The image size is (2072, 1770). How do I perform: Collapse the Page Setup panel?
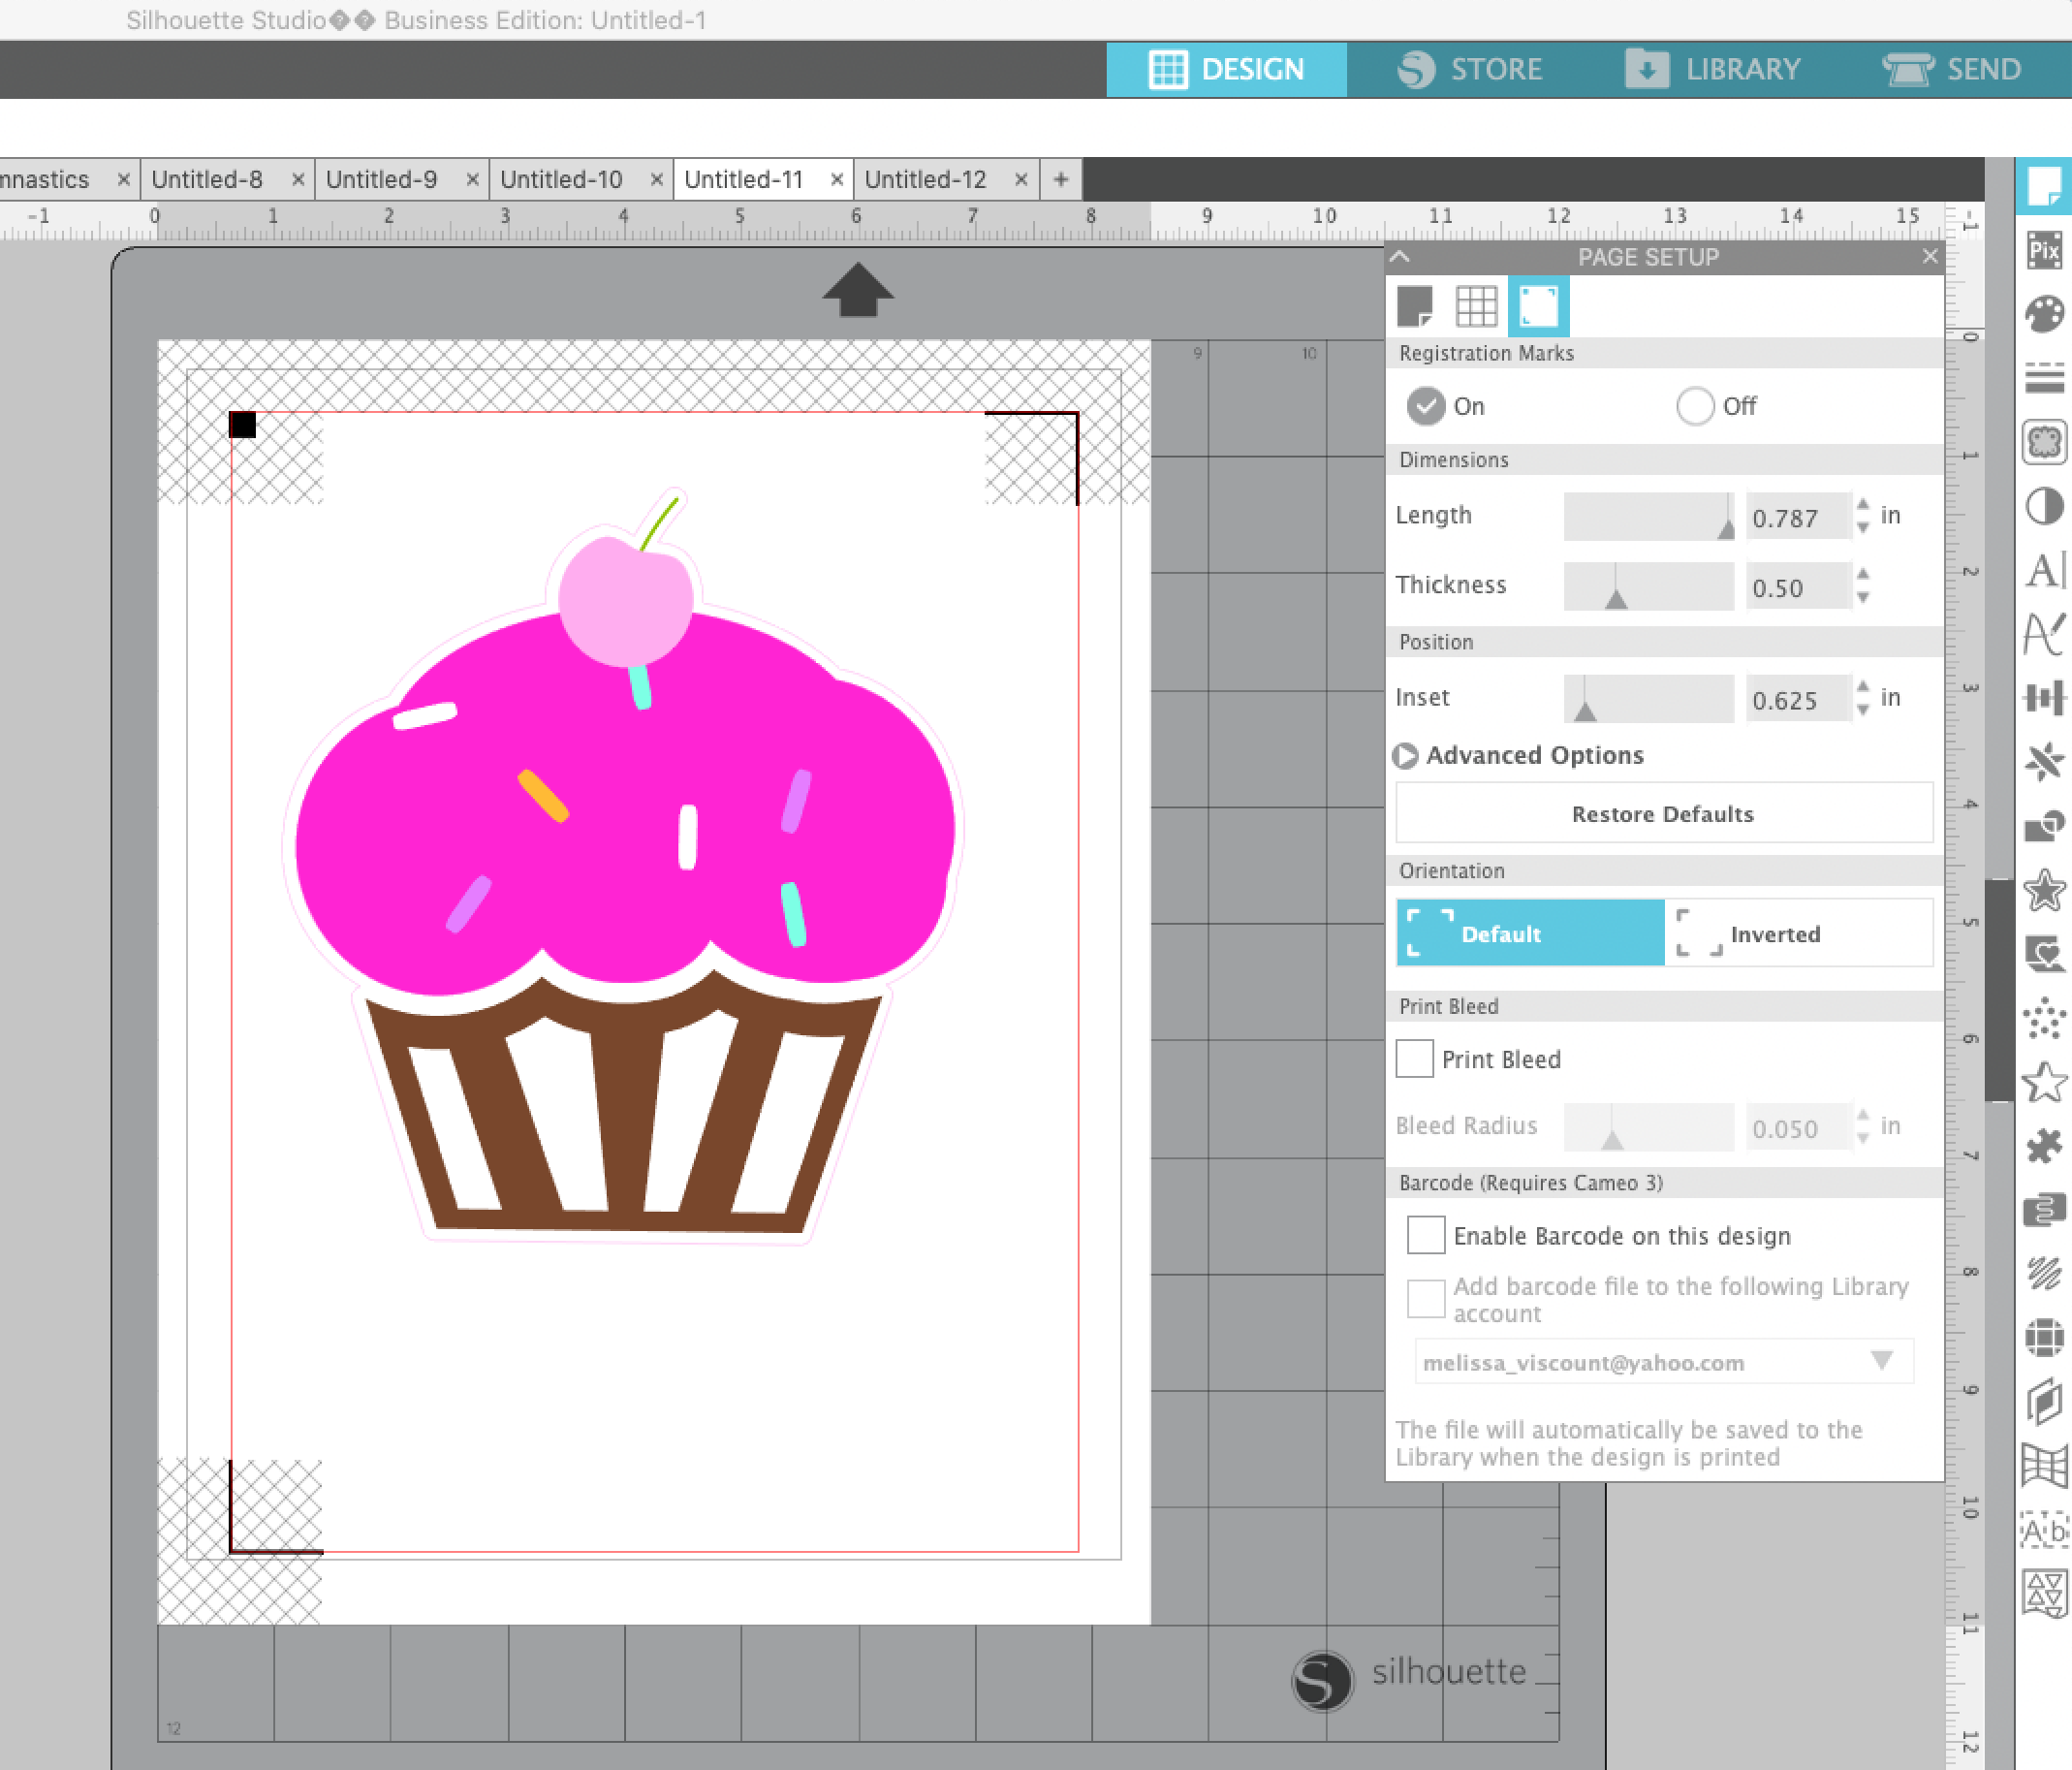coord(1400,257)
